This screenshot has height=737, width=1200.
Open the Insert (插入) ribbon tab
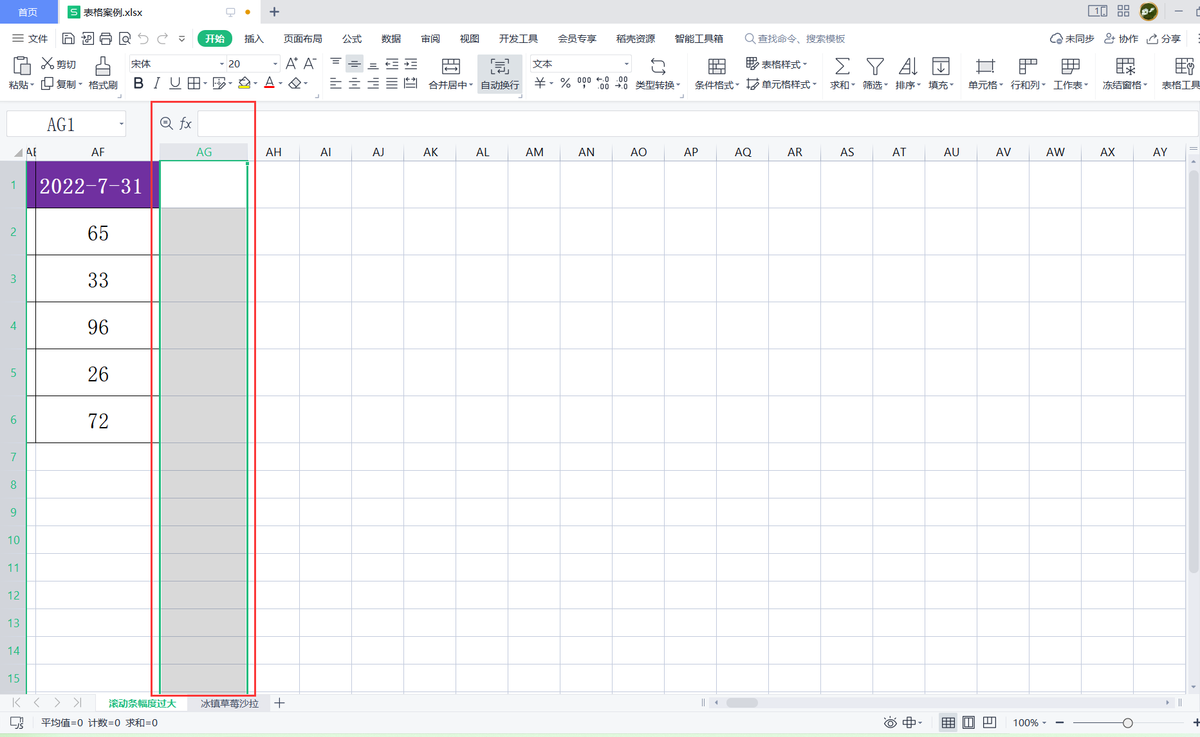click(254, 39)
